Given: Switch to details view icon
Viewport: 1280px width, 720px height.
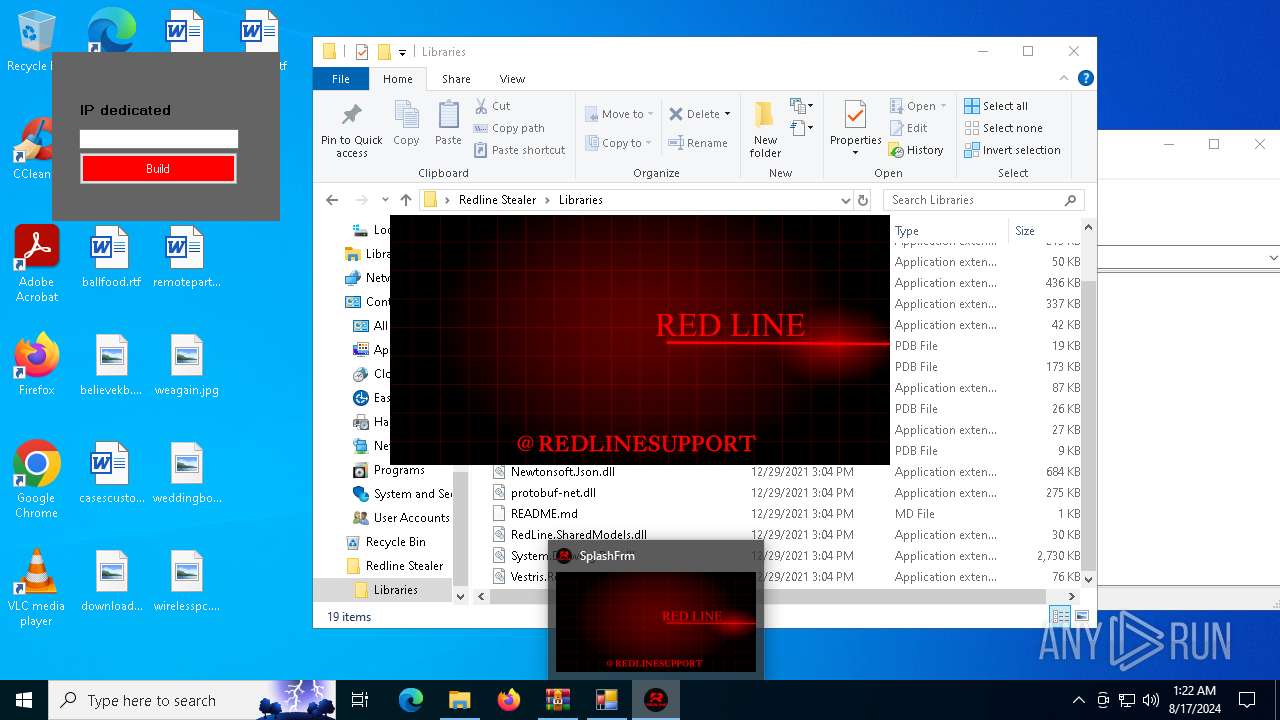Looking at the screenshot, I should [x=1060, y=617].
